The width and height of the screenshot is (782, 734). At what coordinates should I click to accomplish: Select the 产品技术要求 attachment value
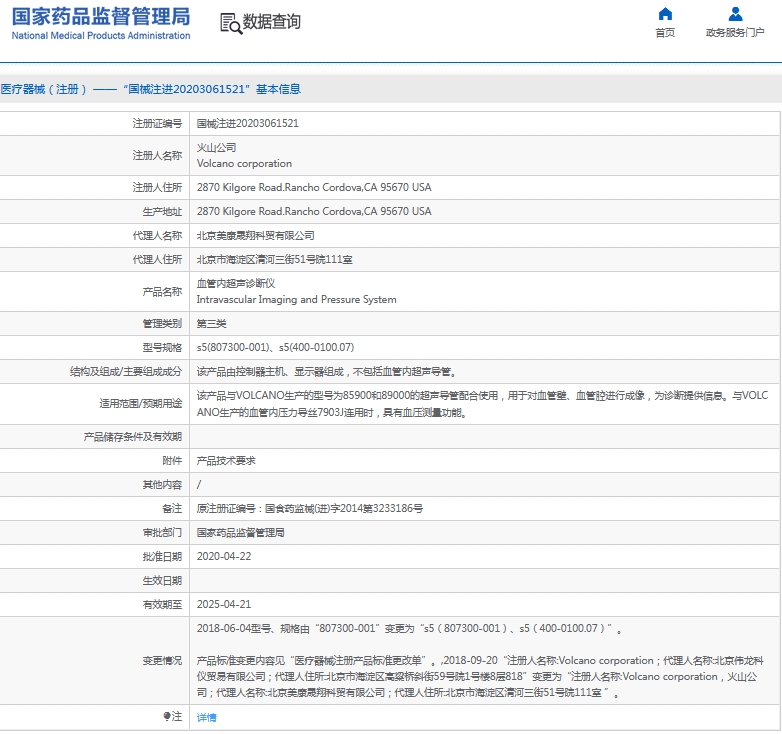pos(226,461)
